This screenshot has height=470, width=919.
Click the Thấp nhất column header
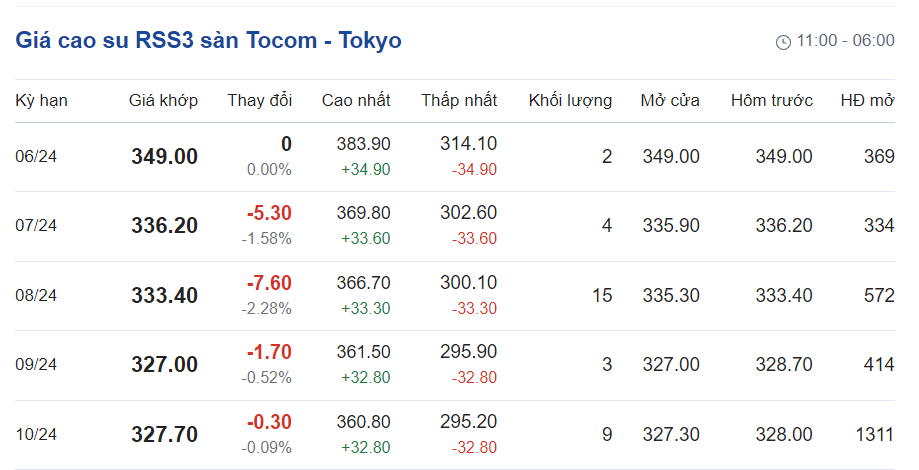click(x=459, y=101)
